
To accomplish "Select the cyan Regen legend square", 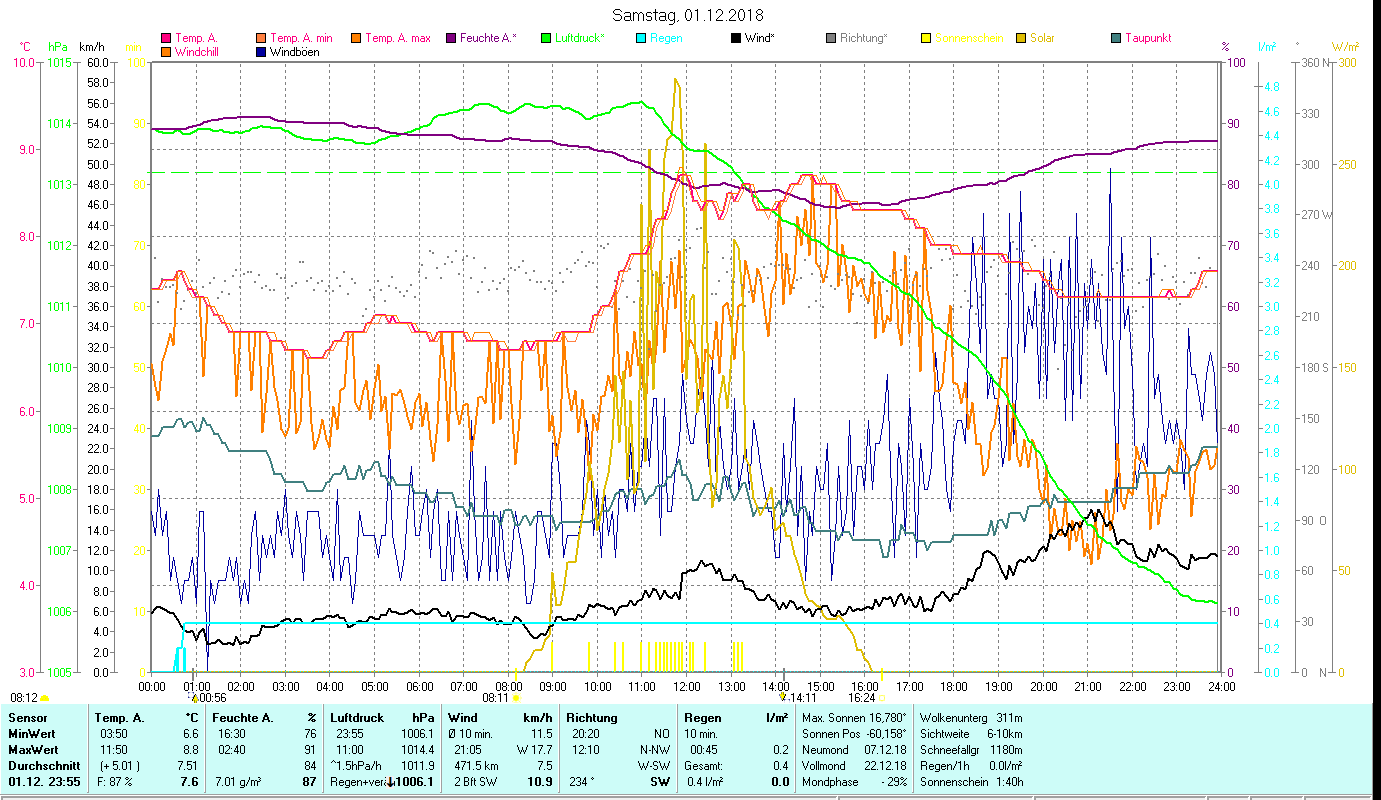I will point(641,39).
